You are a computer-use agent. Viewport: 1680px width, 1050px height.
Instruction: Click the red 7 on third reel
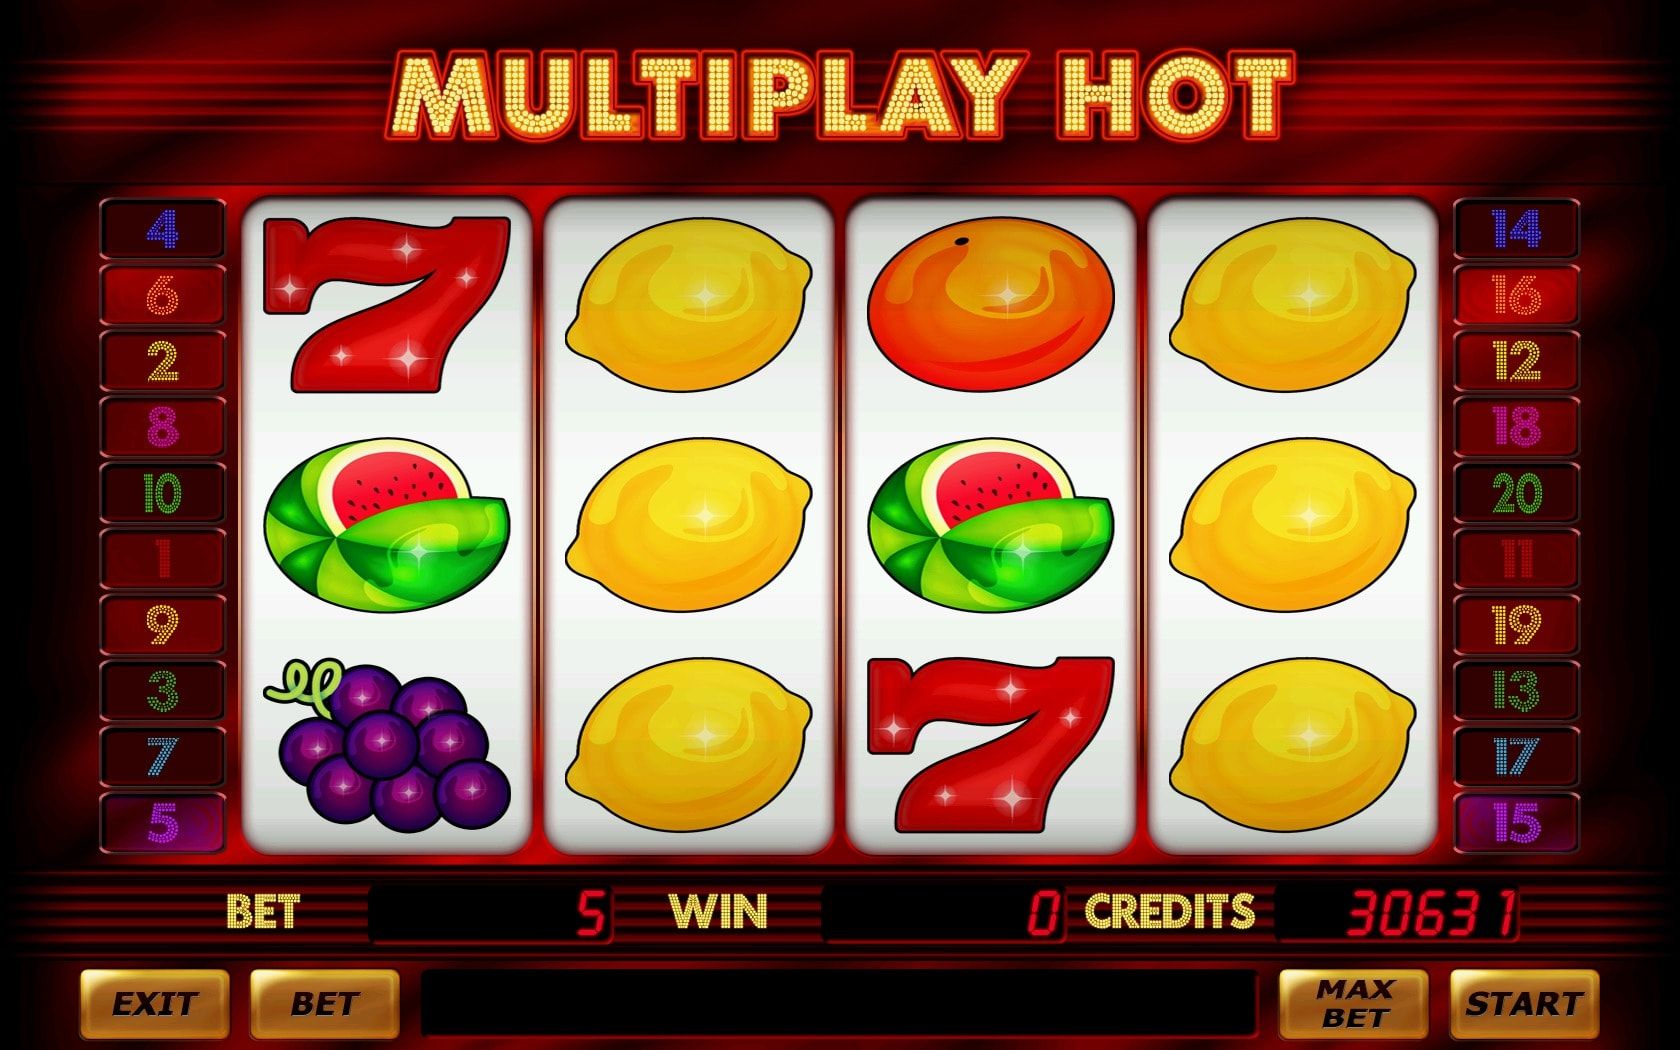point(991,744)
